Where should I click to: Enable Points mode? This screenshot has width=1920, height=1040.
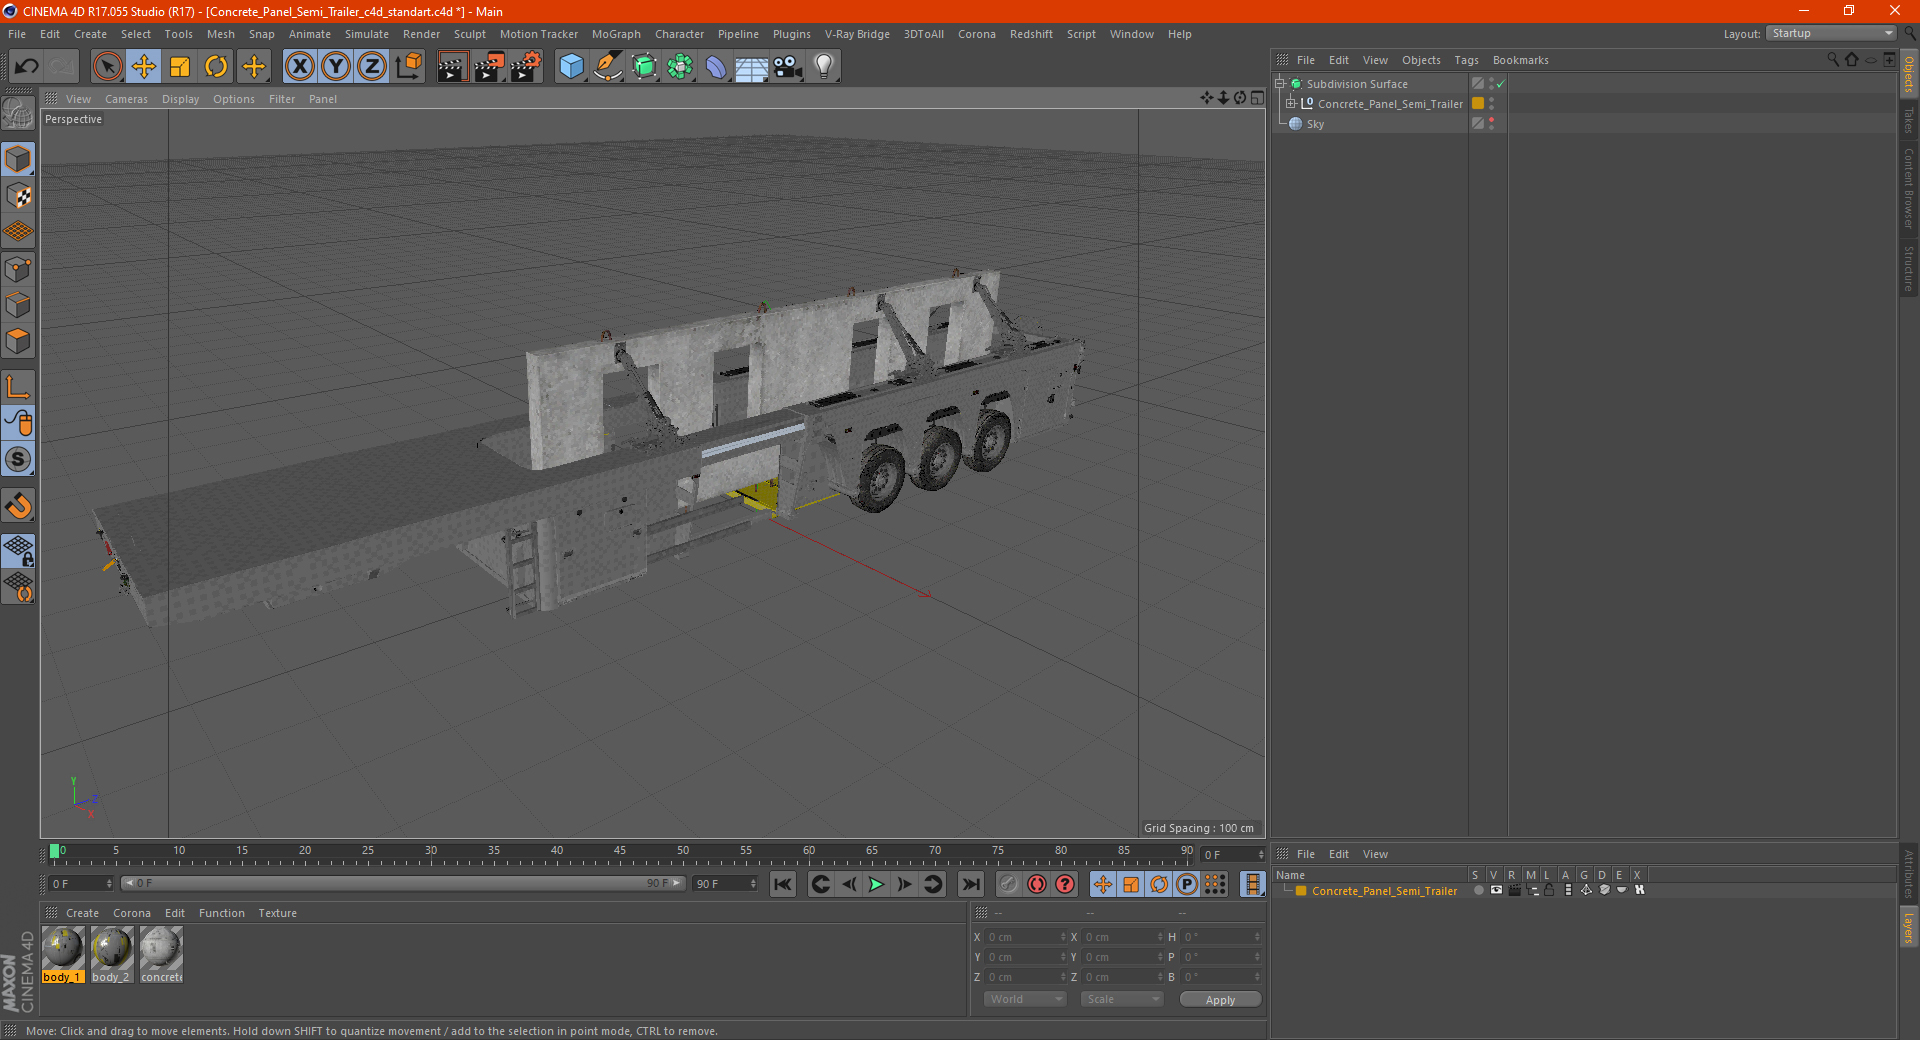(x=19, y=269)
